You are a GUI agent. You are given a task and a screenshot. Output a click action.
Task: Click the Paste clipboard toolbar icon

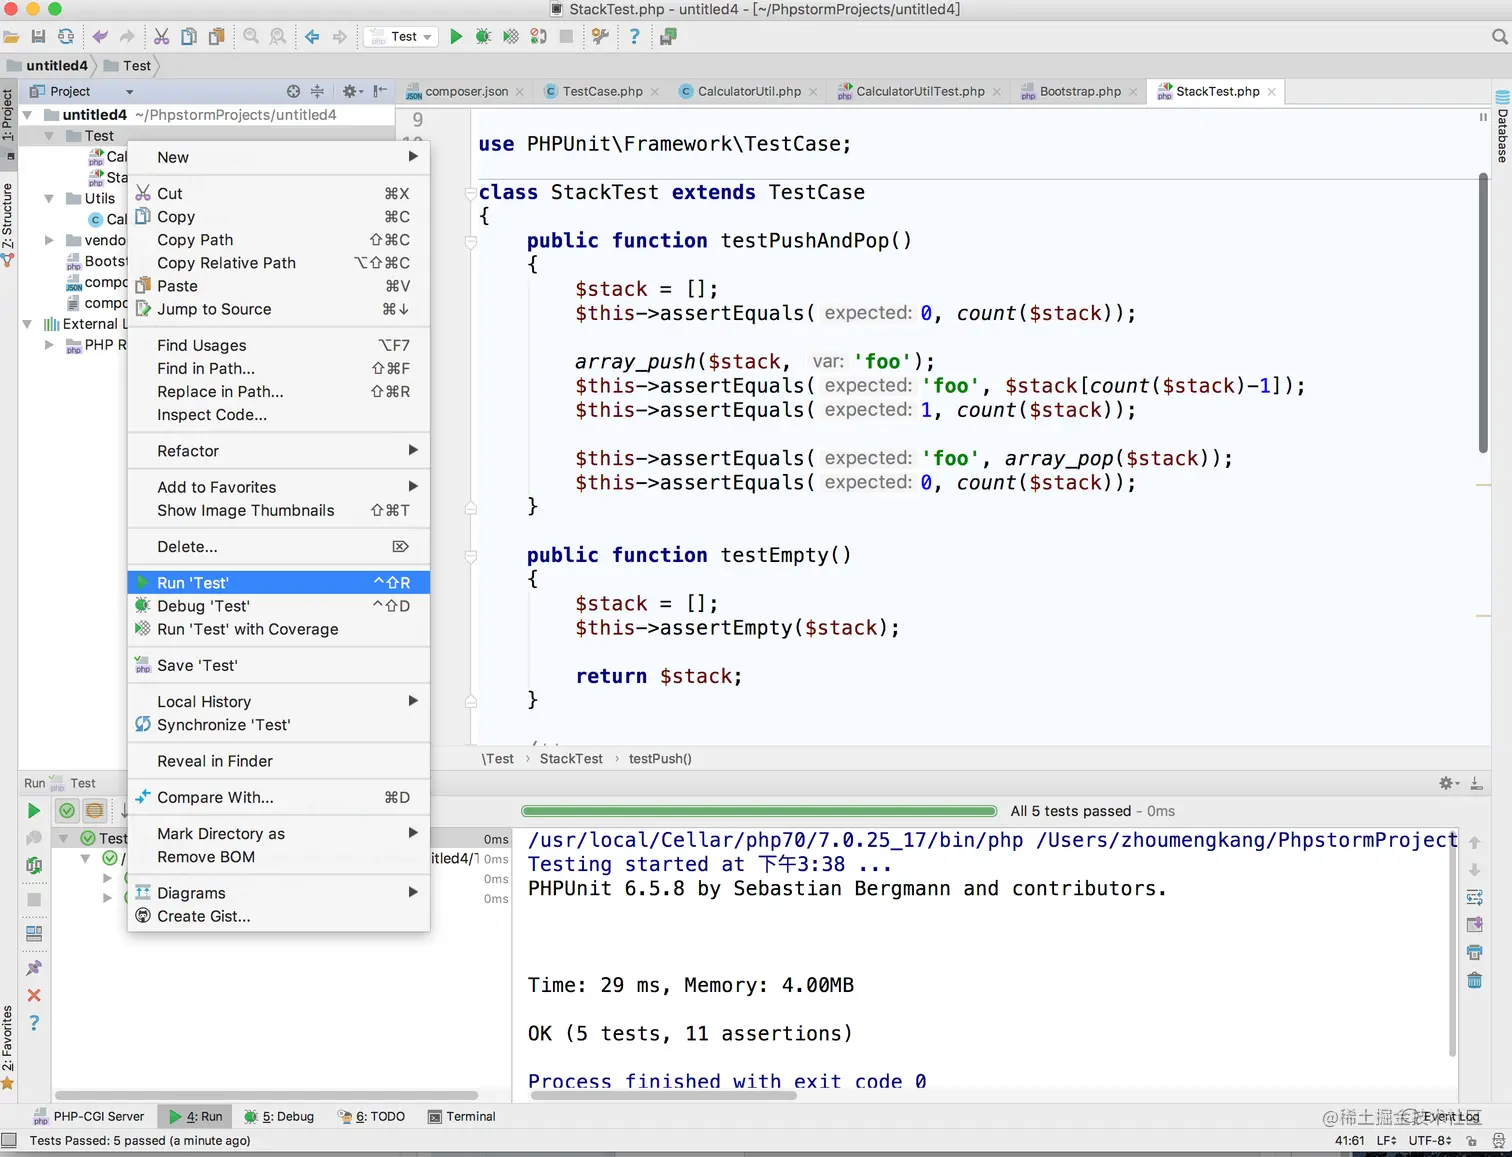(x=216, y=37)
